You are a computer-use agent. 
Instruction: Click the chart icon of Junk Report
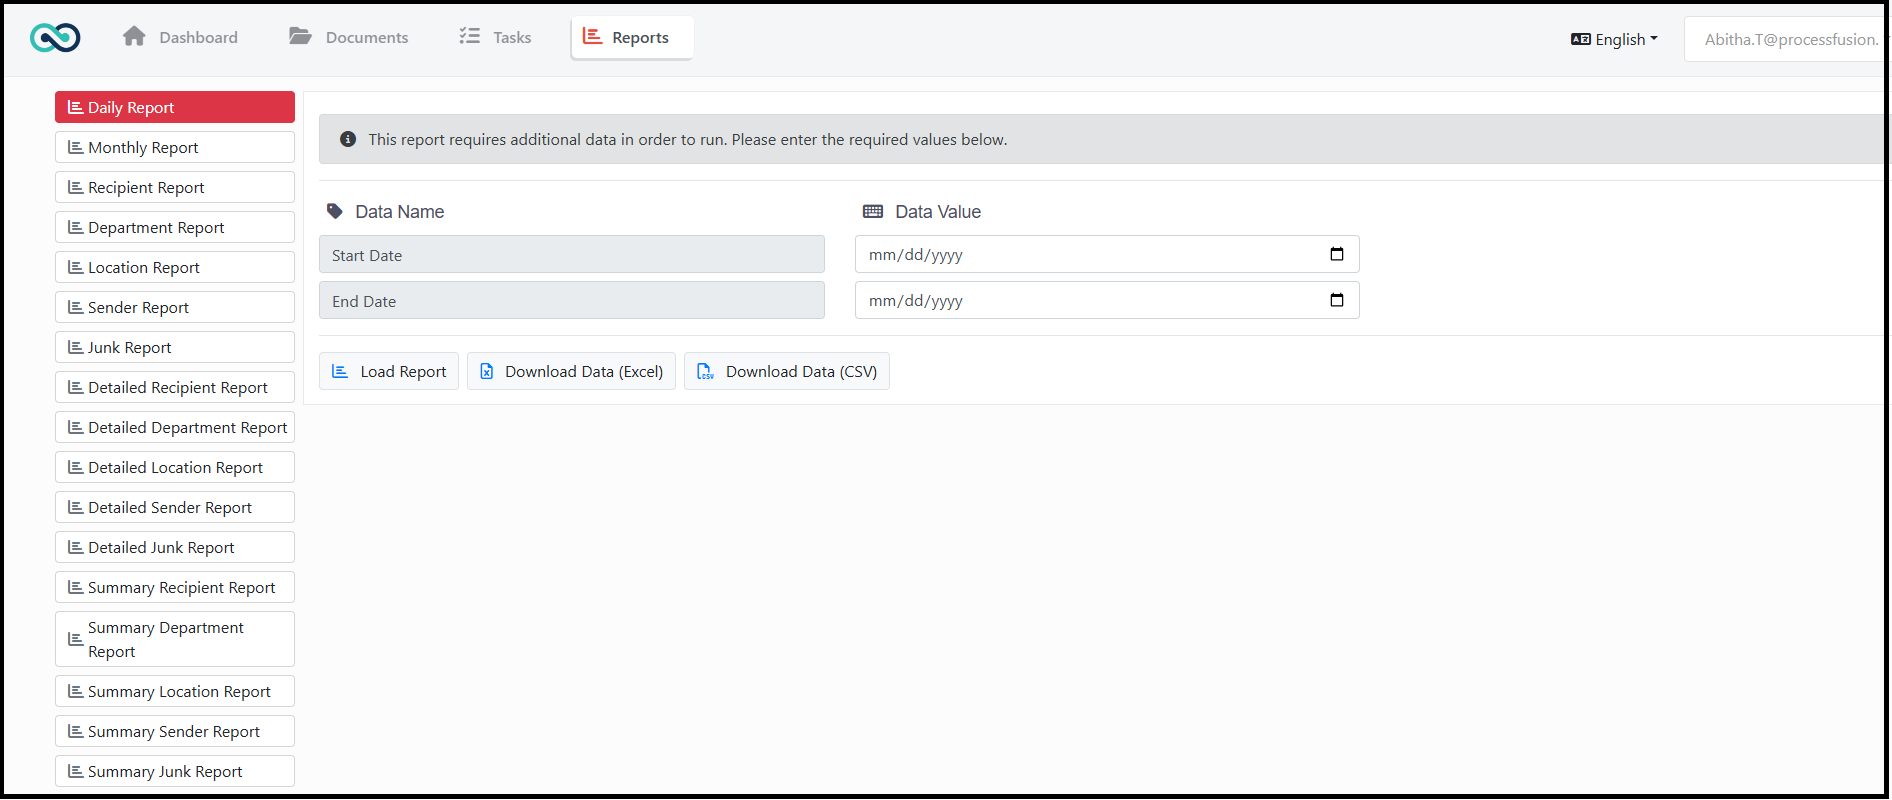[75, 347]
